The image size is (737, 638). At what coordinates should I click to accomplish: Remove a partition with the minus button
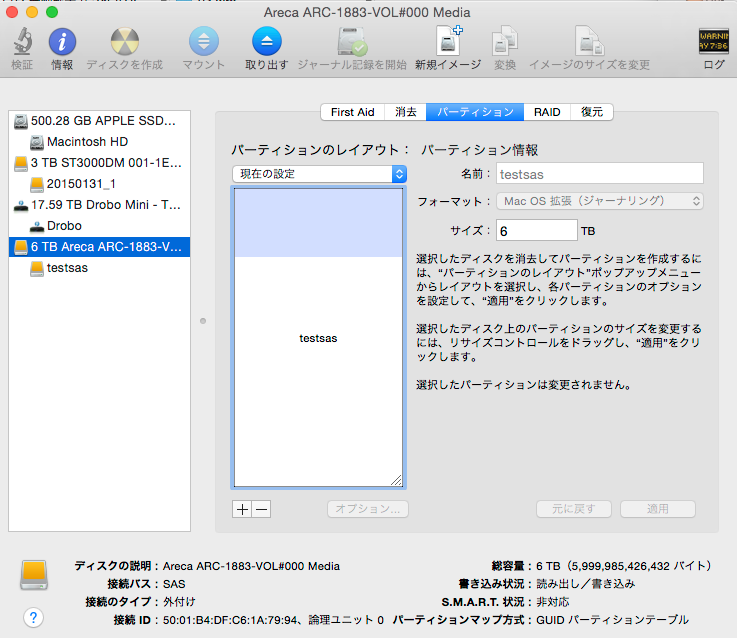coord(261,509)
